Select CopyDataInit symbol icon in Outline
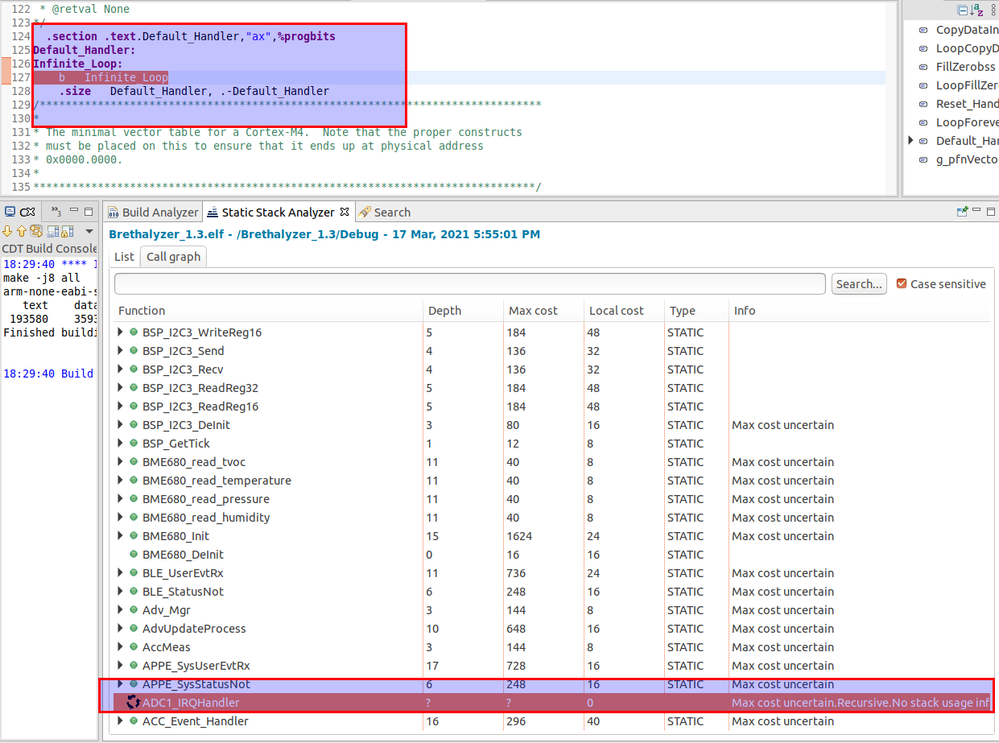Screen dimensions: 999x743 point(923,30)
